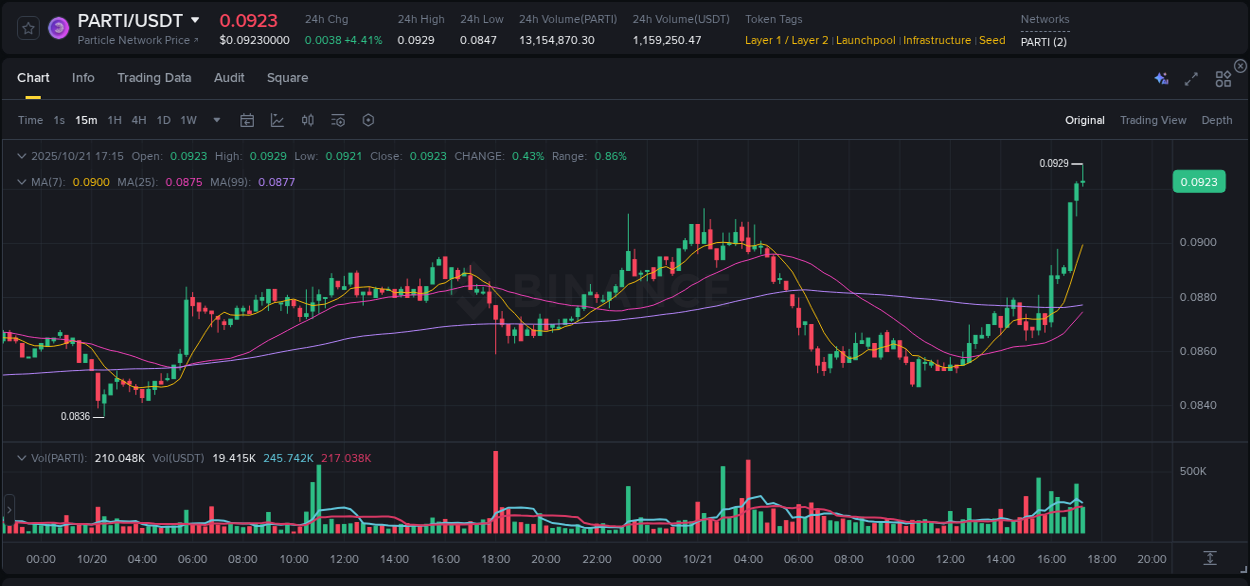Toggle the favorite star for PARTI/USDT
1250x586 pixels.
27,27
